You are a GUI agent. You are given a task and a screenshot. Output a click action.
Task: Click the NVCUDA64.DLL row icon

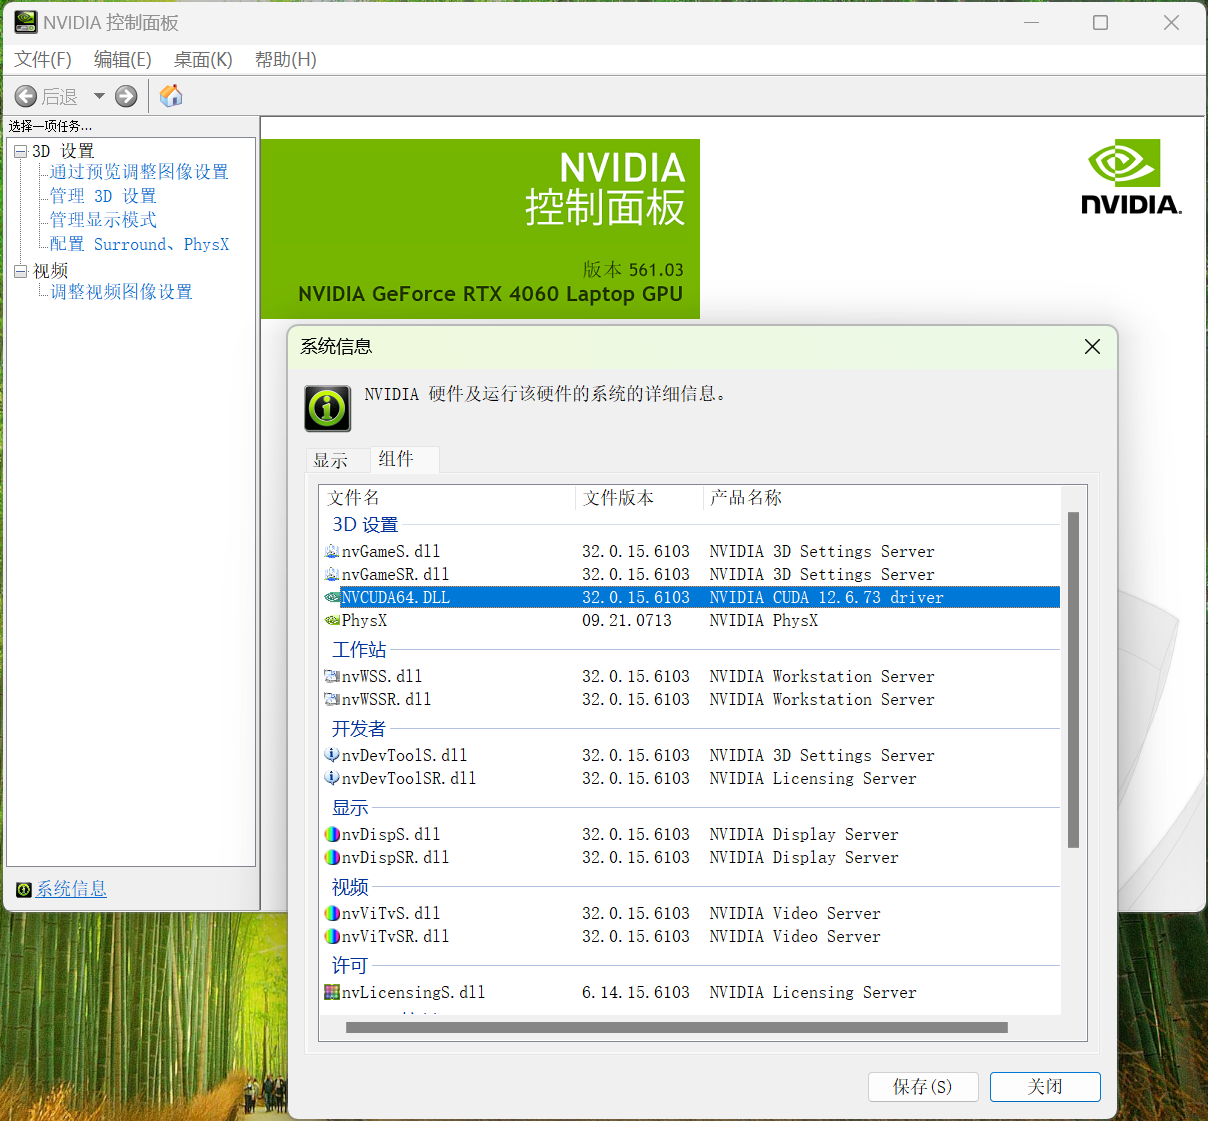(x=332, y=597)
